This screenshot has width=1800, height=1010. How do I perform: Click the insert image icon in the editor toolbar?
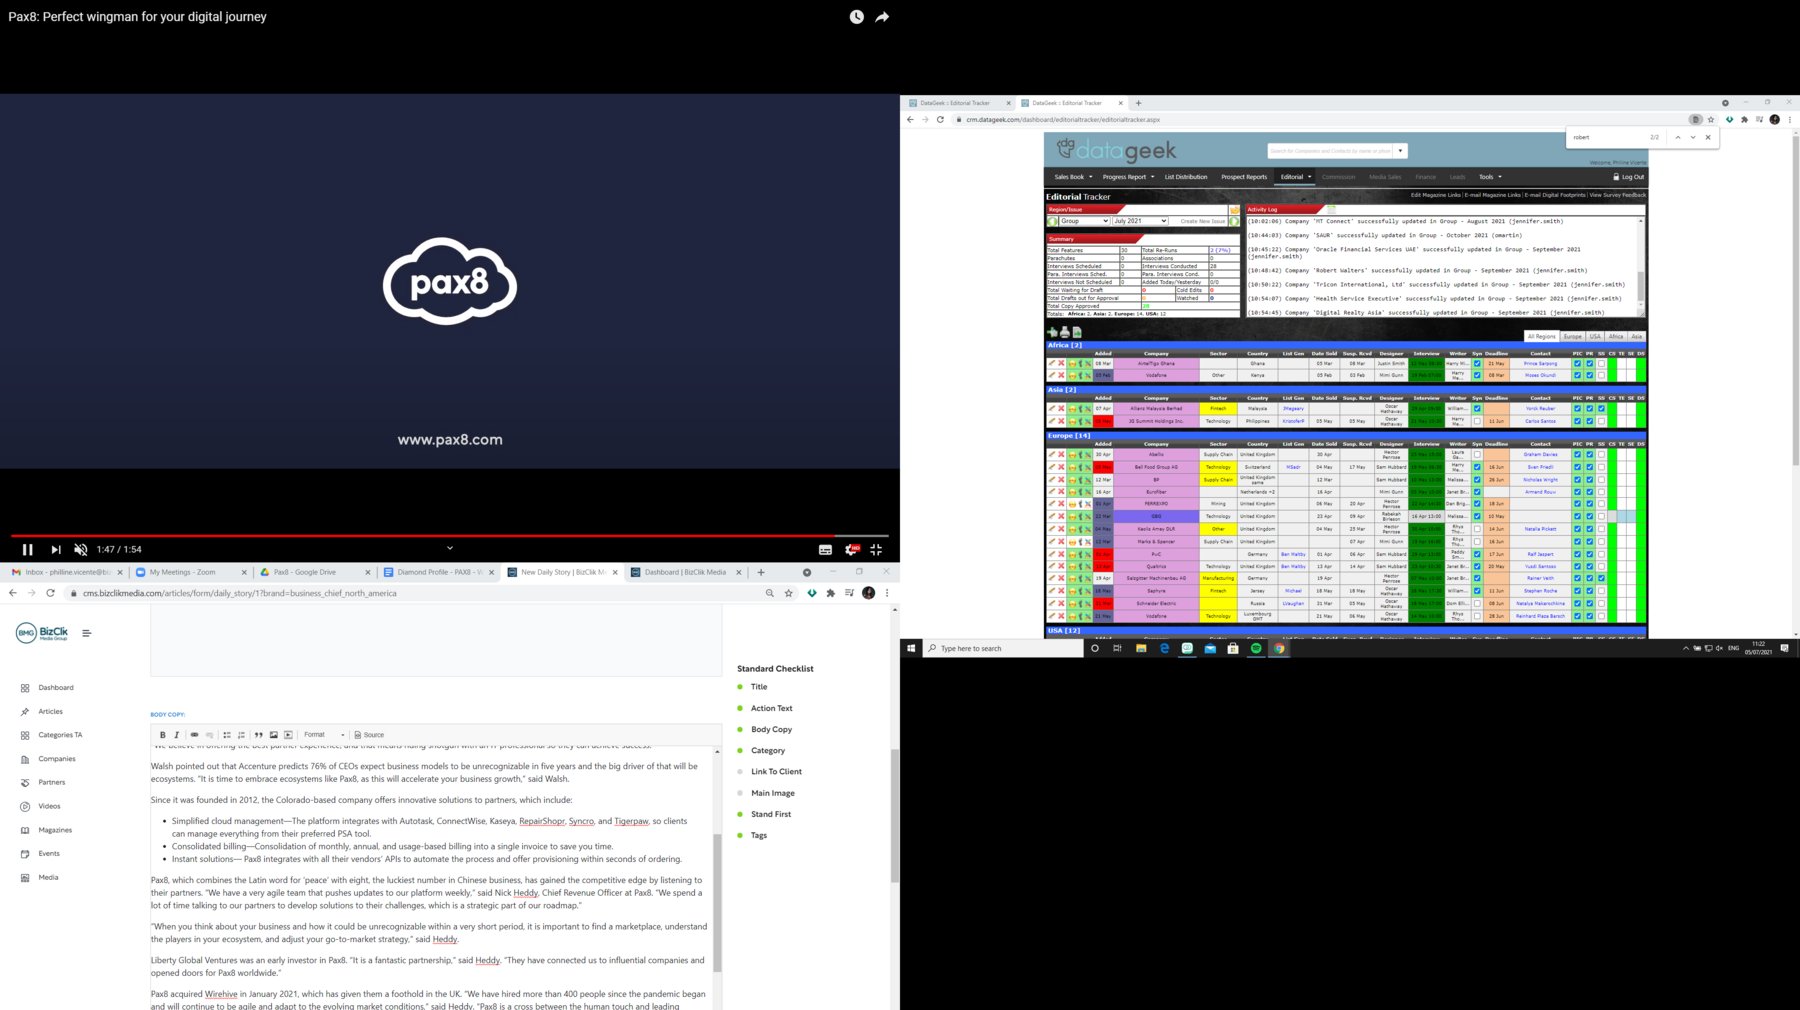click(274, 735)
